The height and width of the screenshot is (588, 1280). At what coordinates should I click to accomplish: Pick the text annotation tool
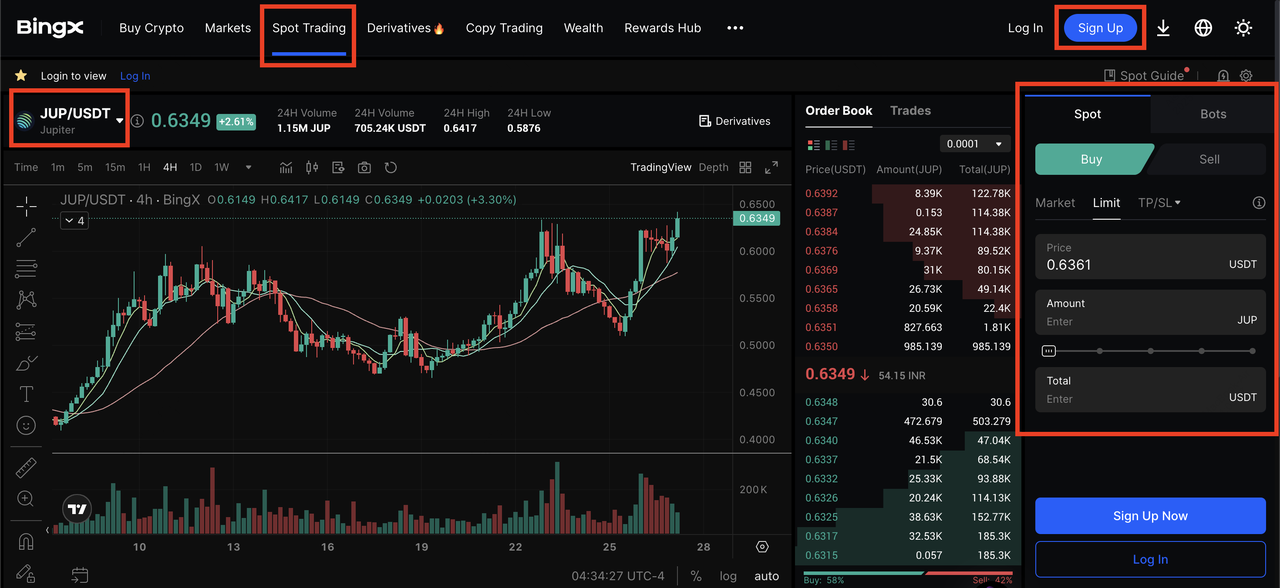tap(27, 394)
